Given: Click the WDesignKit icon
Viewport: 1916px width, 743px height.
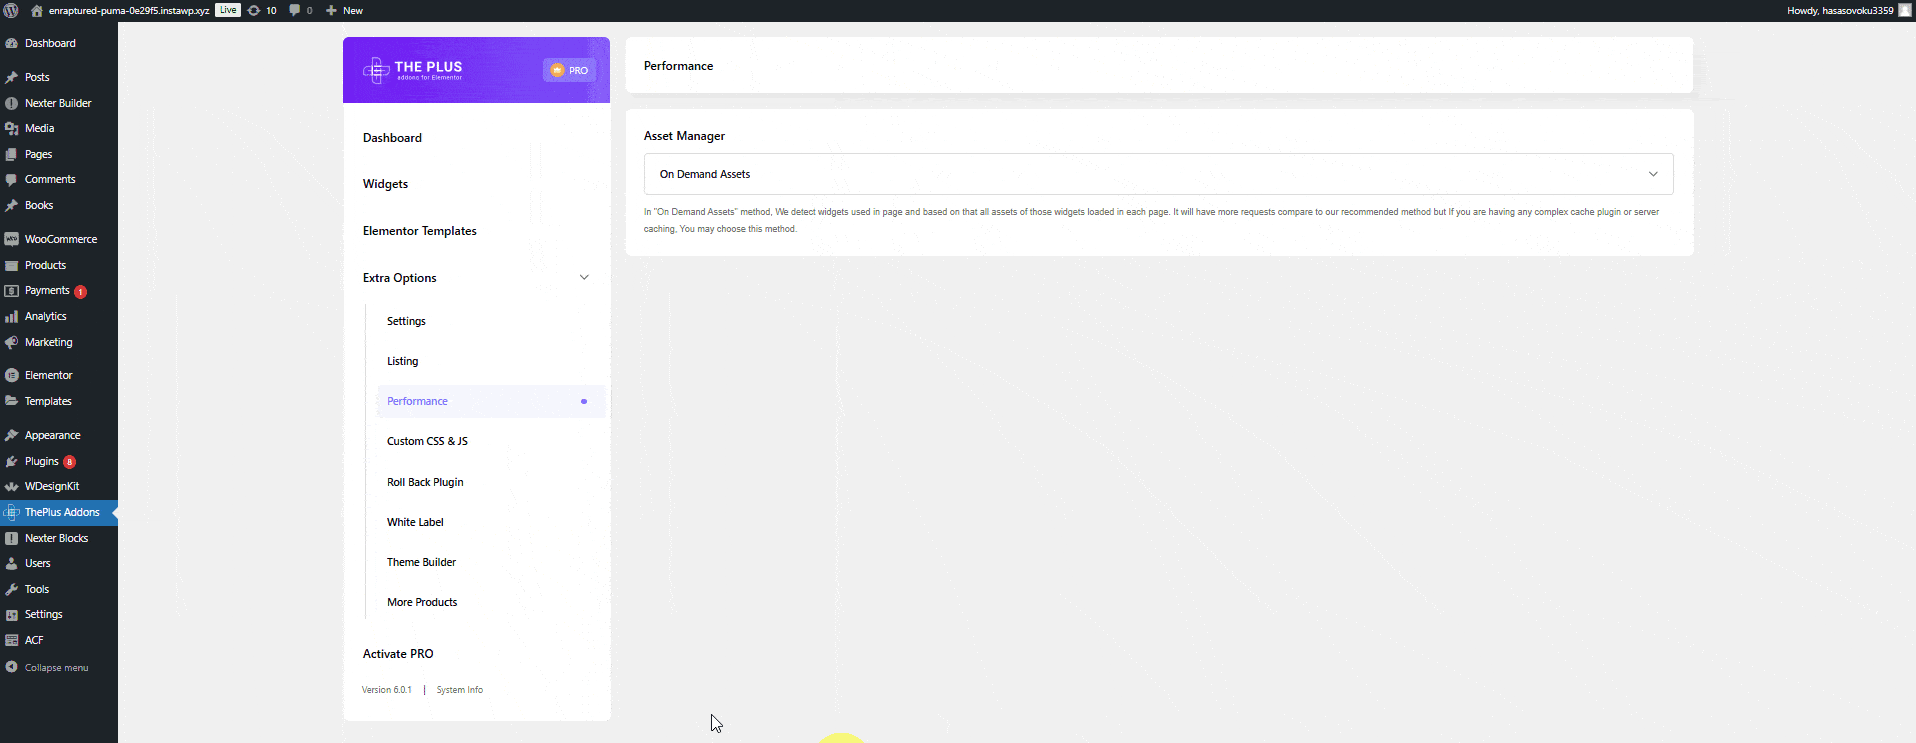Looking at the screenshot, I should click(12, 487).
